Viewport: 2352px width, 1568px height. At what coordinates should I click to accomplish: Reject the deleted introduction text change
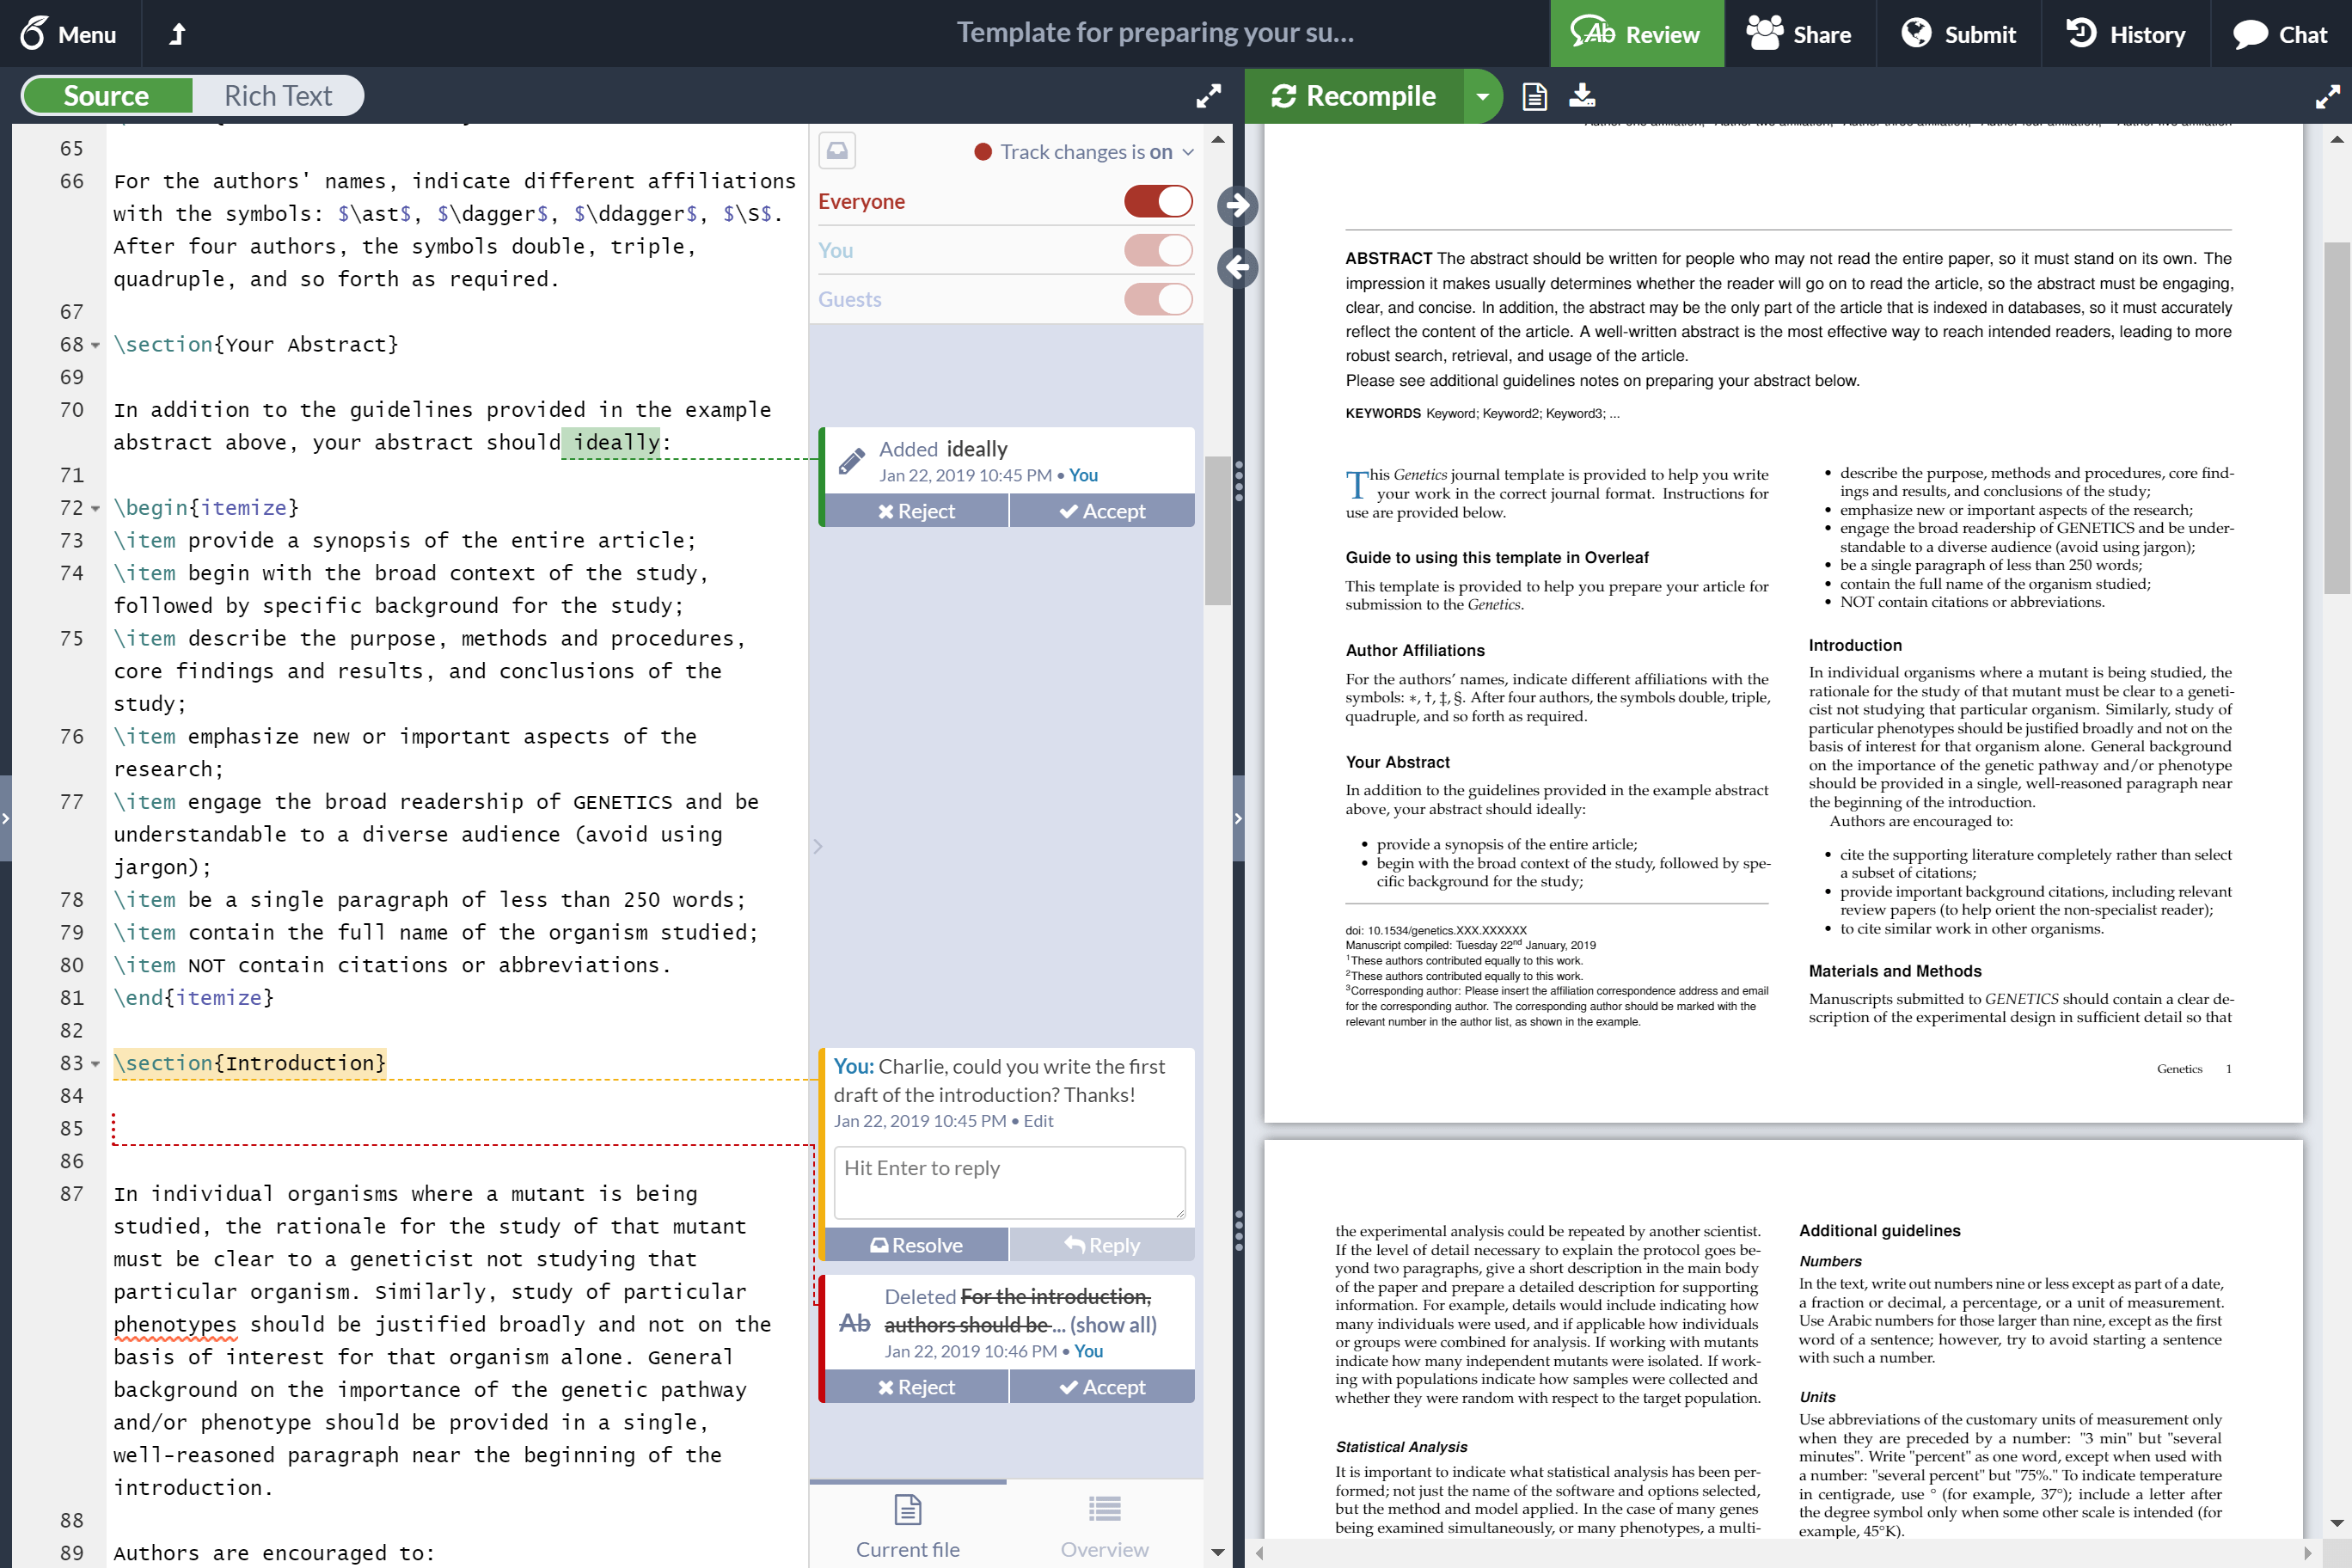(916, 1386)
